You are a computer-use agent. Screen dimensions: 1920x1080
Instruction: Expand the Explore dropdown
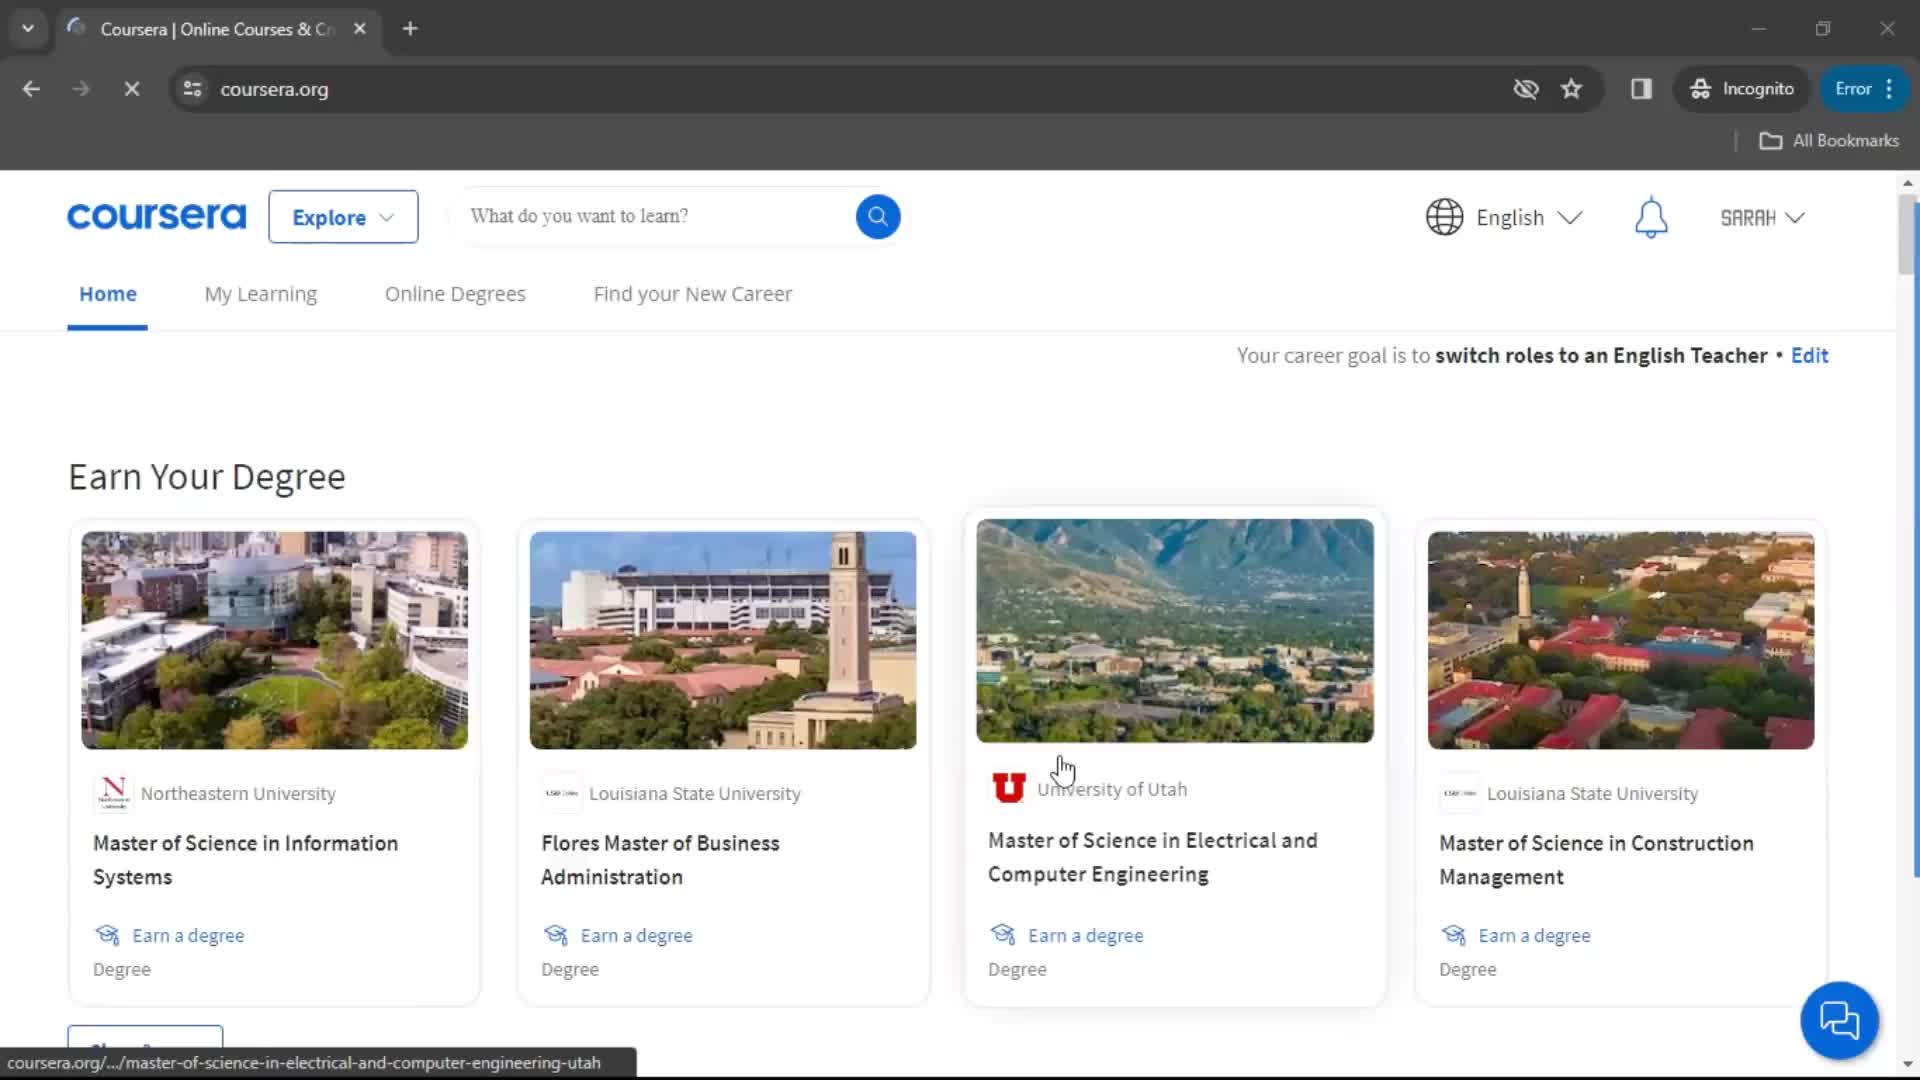point(343,217)
